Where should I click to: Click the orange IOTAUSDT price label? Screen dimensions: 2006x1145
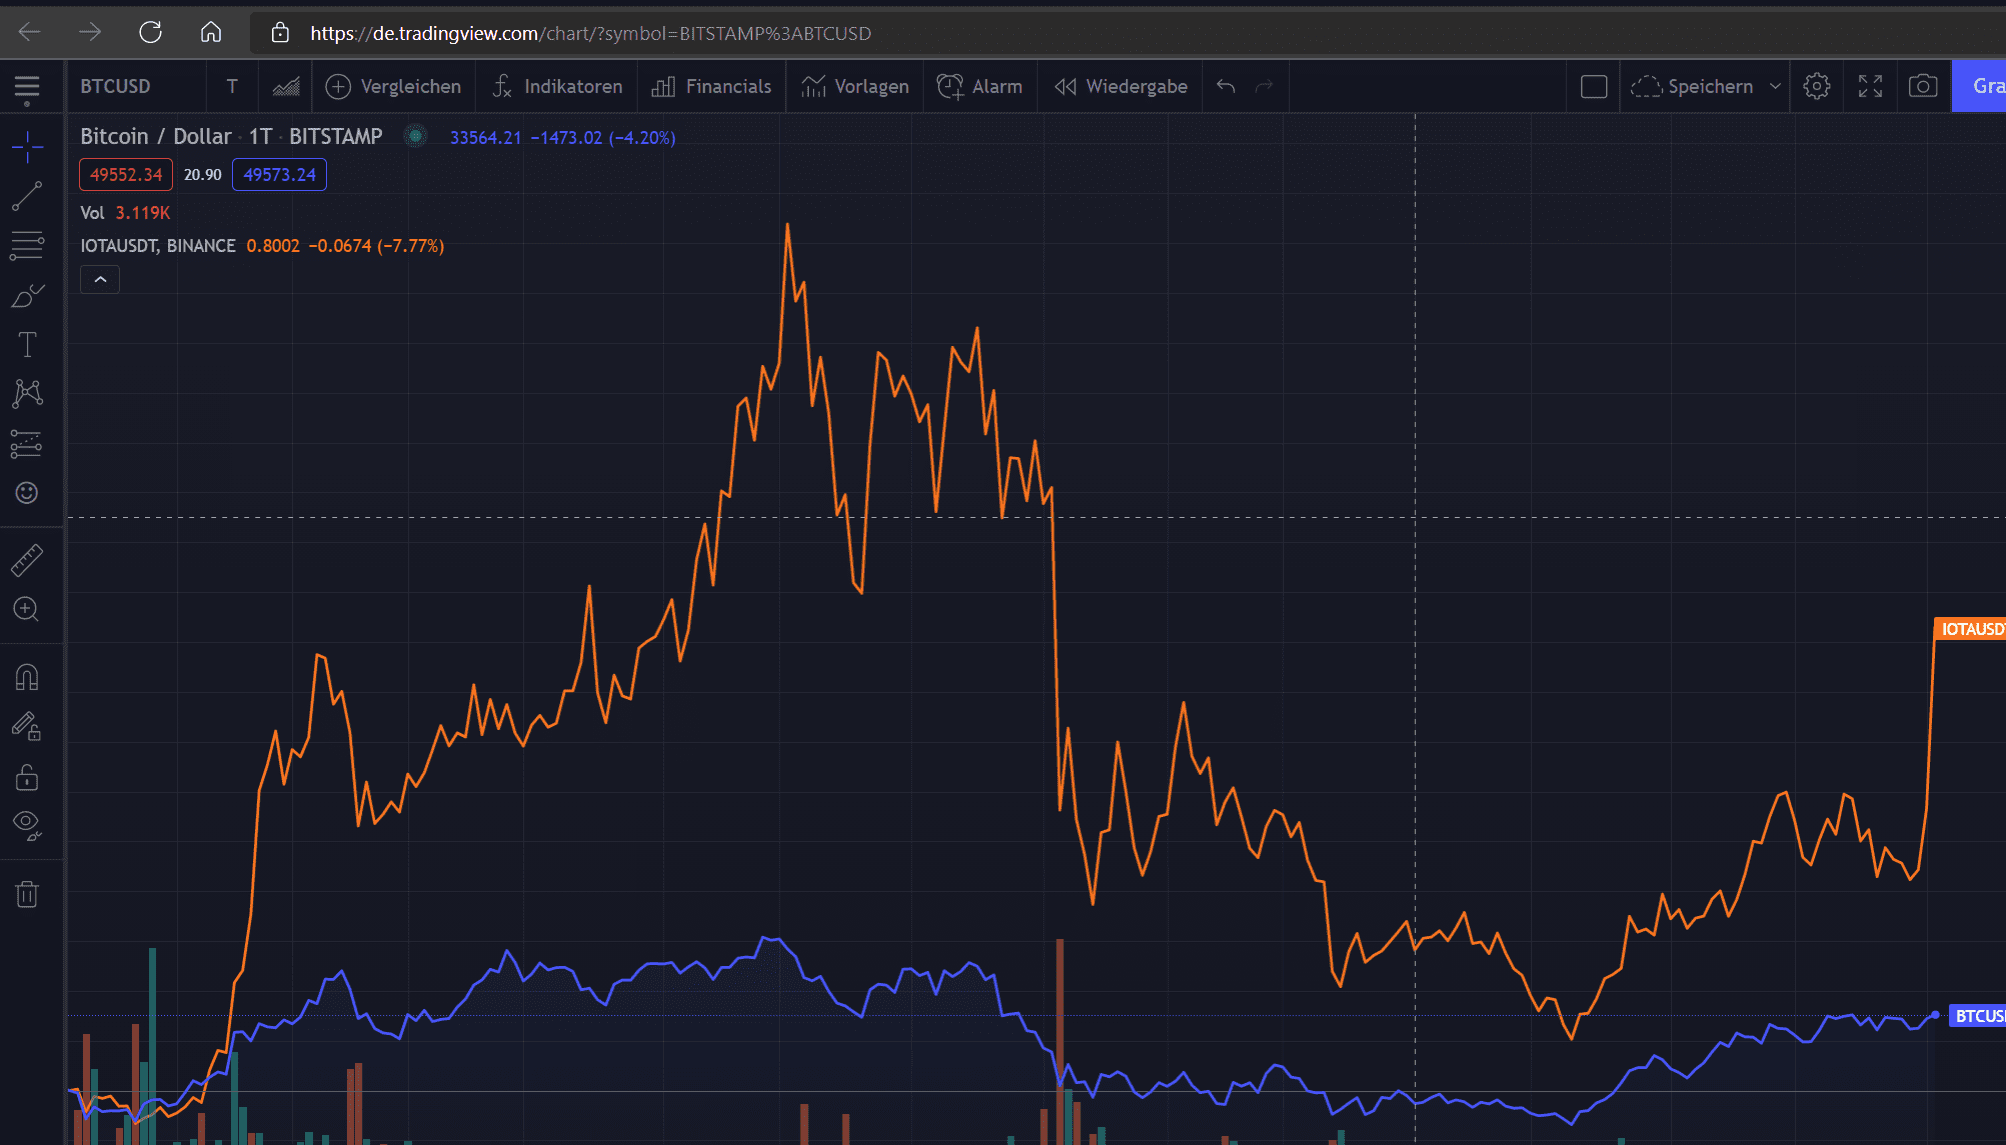pos(1970,629)
